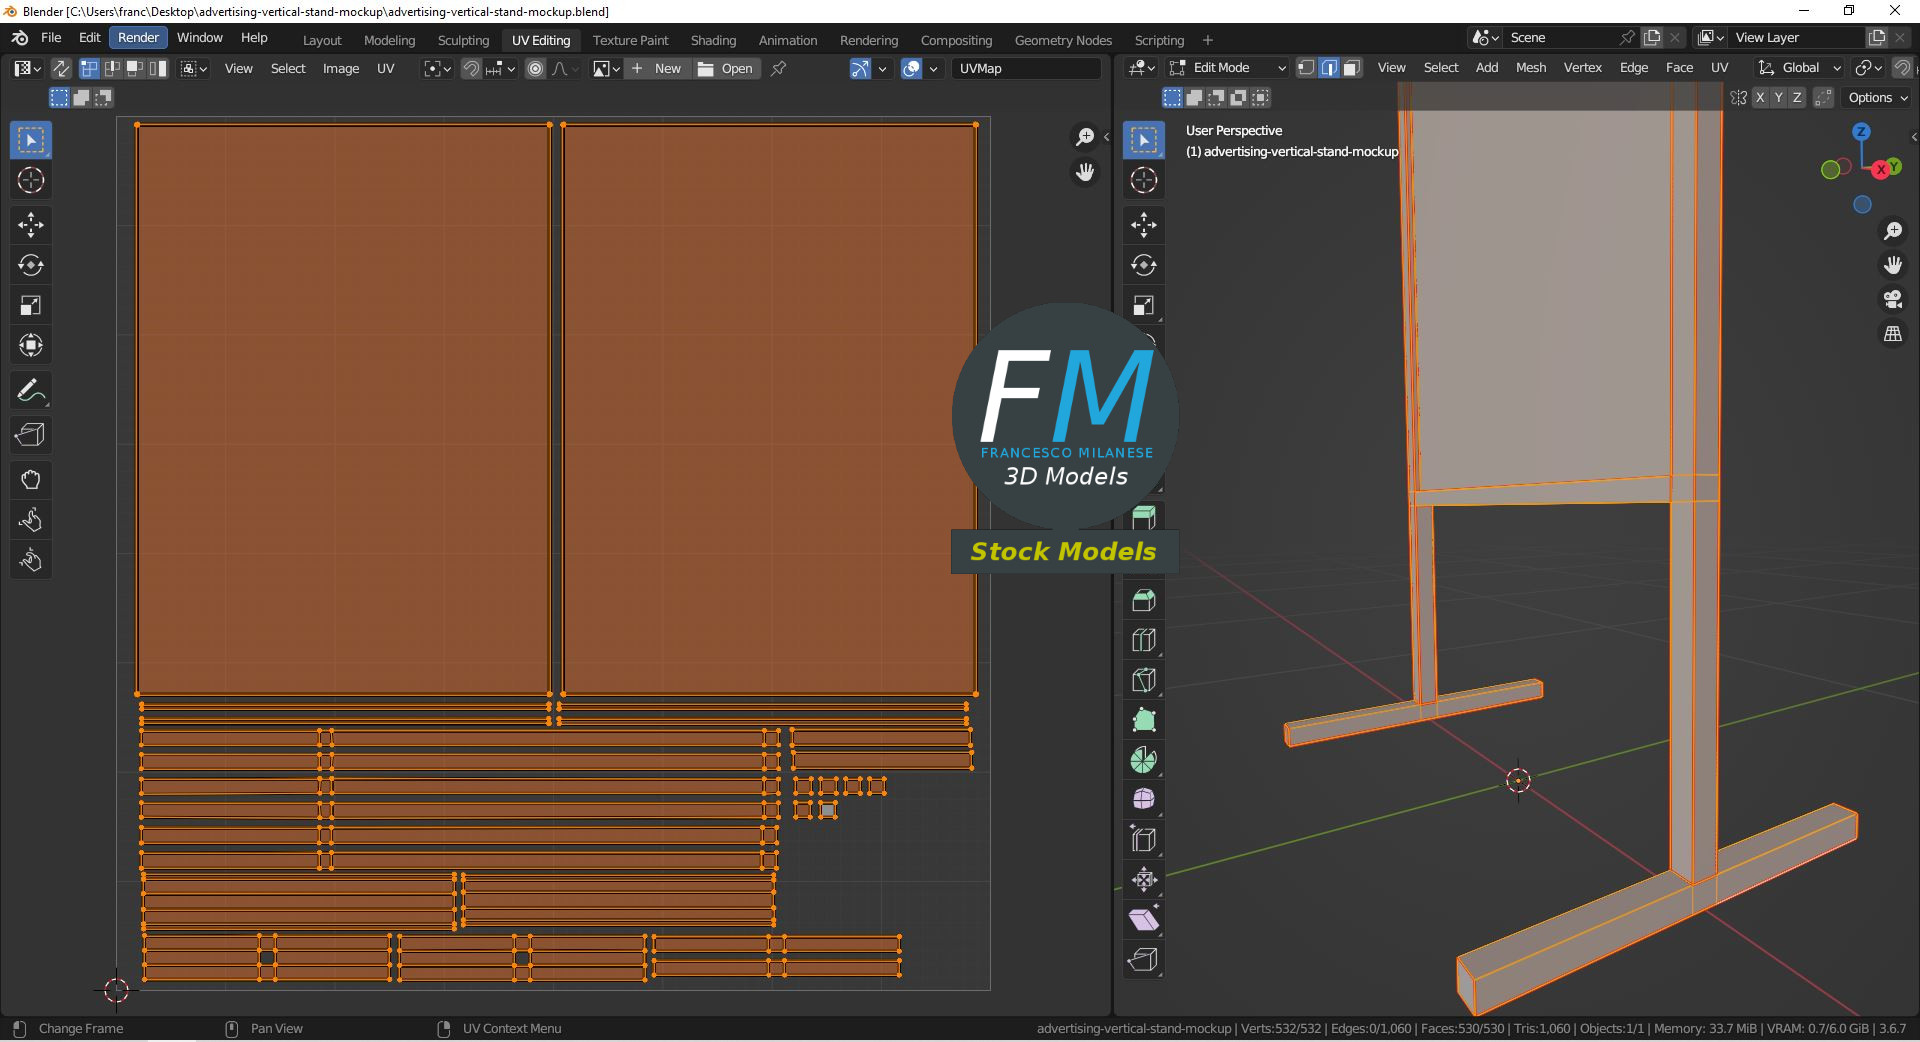Select the Rotate tool in UV editor
1920x1042 pixels.
pyautogui.click(x=31, y=265)
